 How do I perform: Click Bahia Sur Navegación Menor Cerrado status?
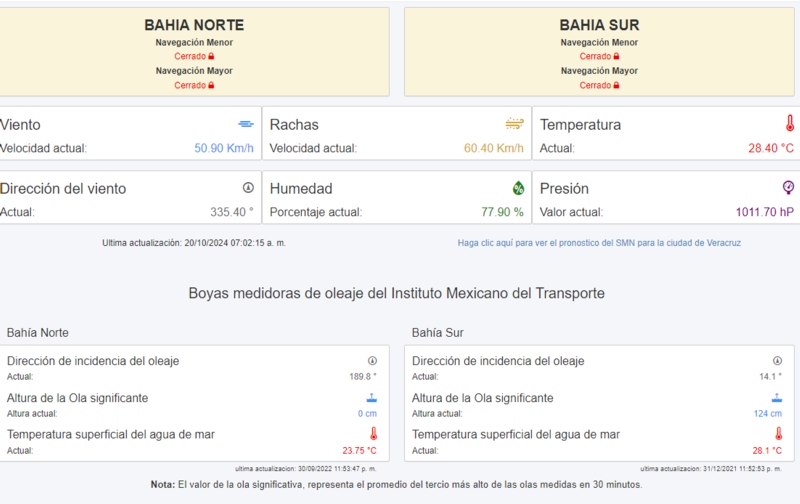click(599, 56)
